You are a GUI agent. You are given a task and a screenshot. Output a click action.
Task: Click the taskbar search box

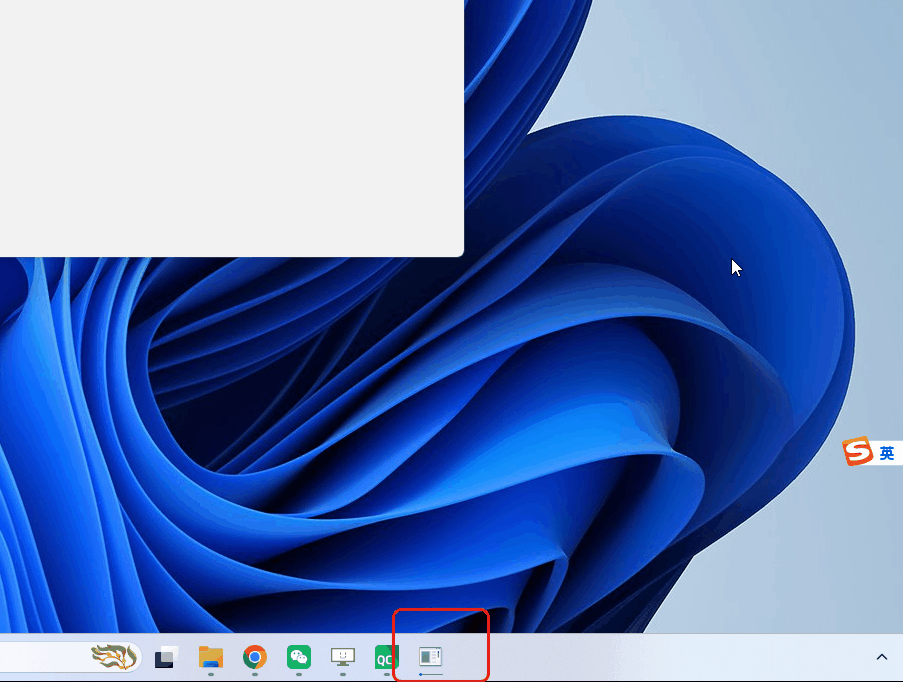70,657
